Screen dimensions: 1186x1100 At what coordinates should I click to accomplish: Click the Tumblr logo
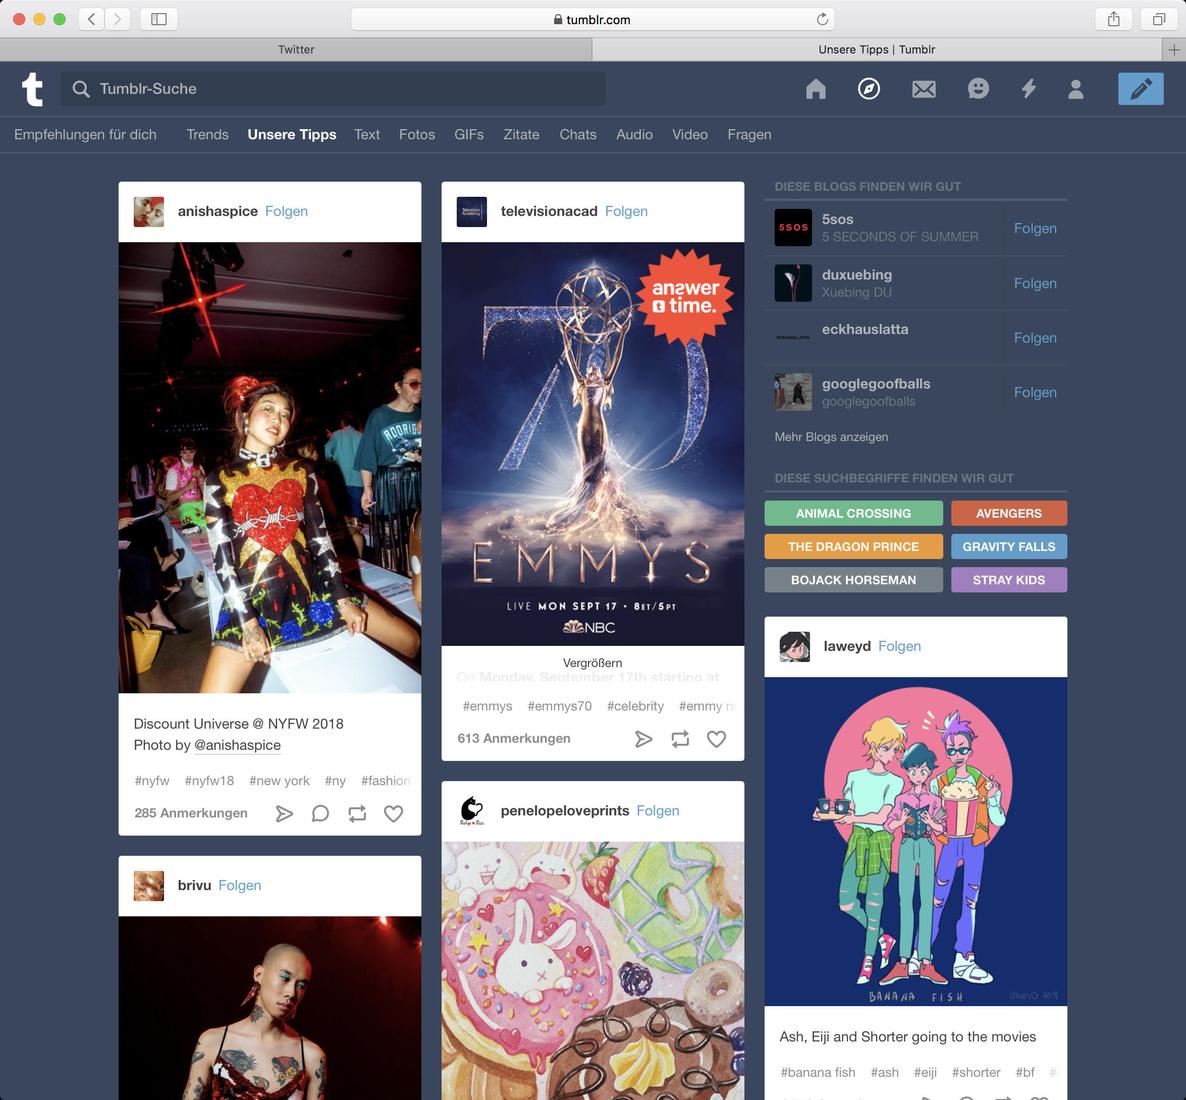pos(32,89)
